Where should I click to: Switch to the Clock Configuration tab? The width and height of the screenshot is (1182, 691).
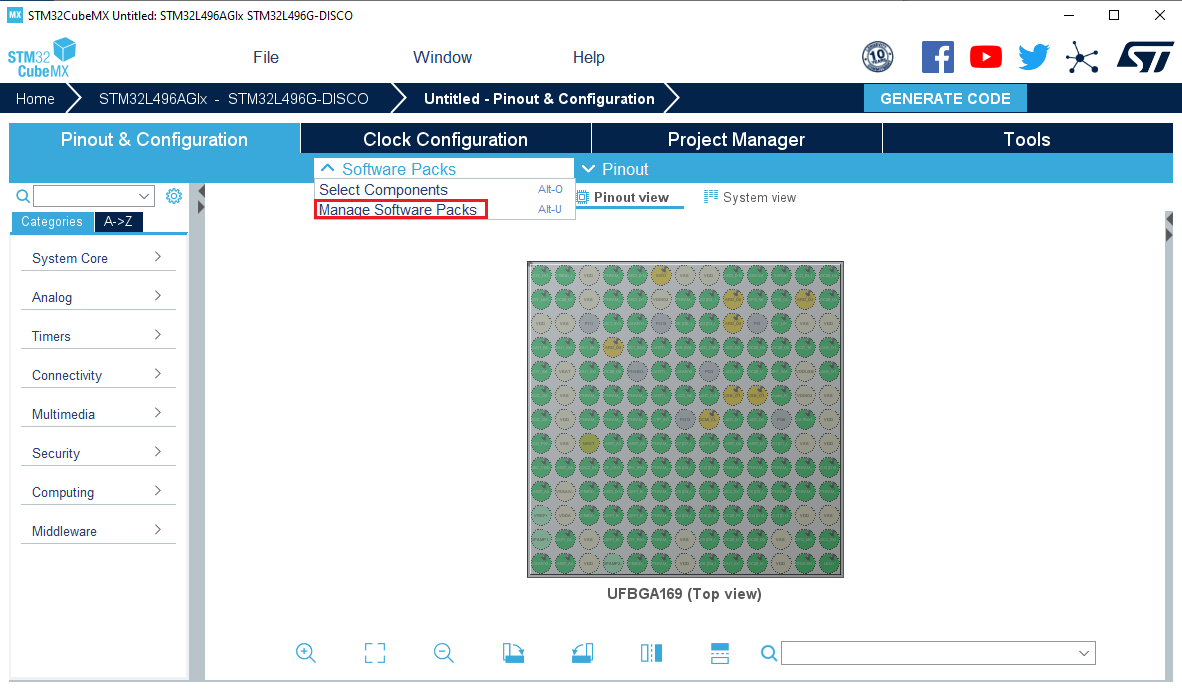coord(446,139)
